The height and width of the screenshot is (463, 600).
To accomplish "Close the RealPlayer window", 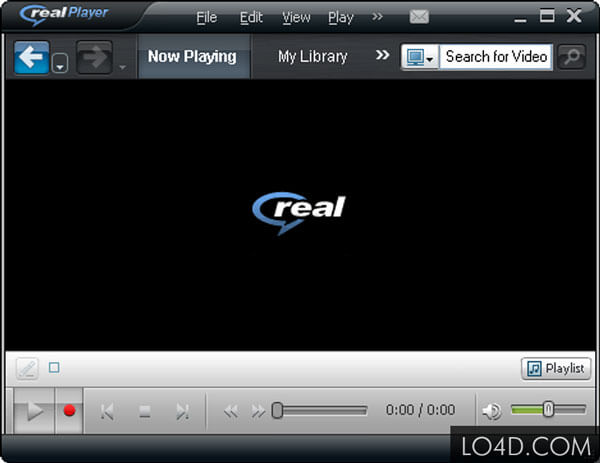I will [x=574, y=16].
